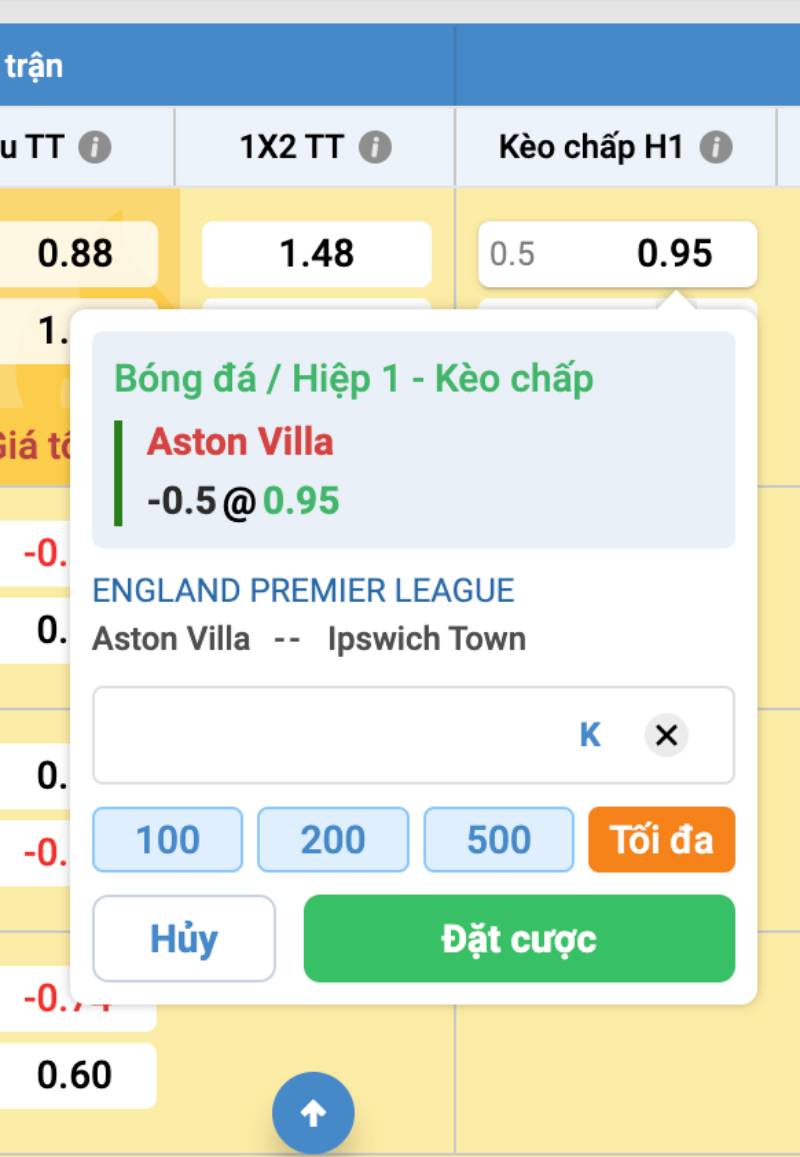800x1157 pixels.
Task: Open the ENGLAND PREMIER LEAGUE link
Action: [x=303, y=591]
